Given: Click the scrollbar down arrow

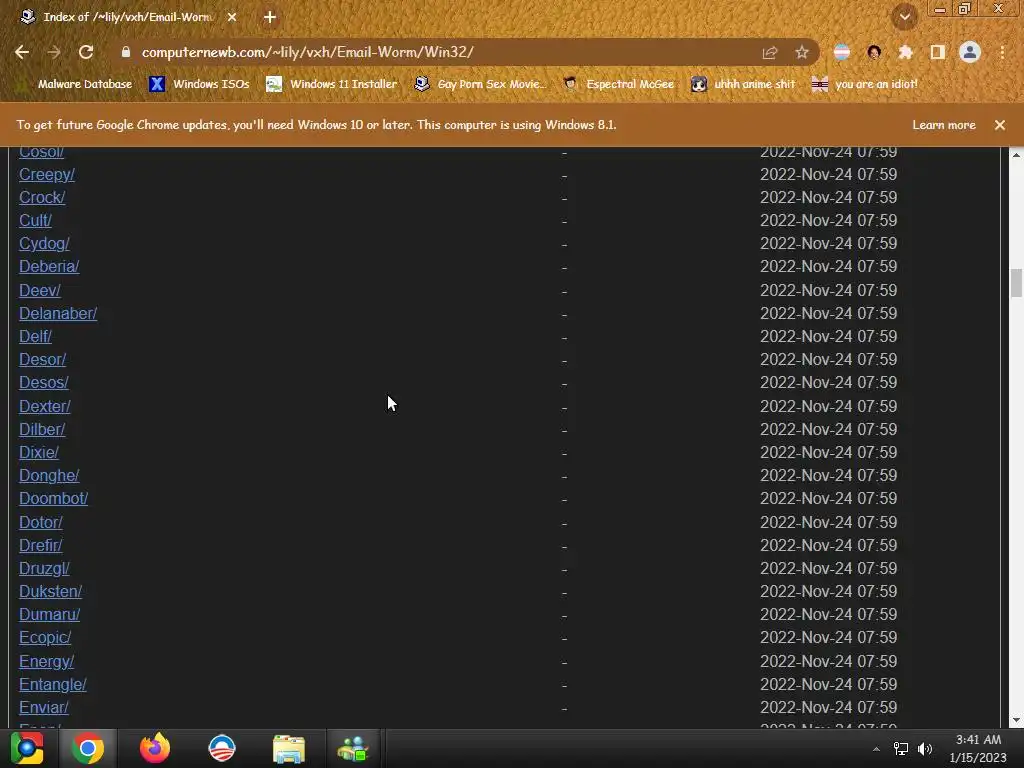Looking at the screenshot, I should [x=1016, y=720].
